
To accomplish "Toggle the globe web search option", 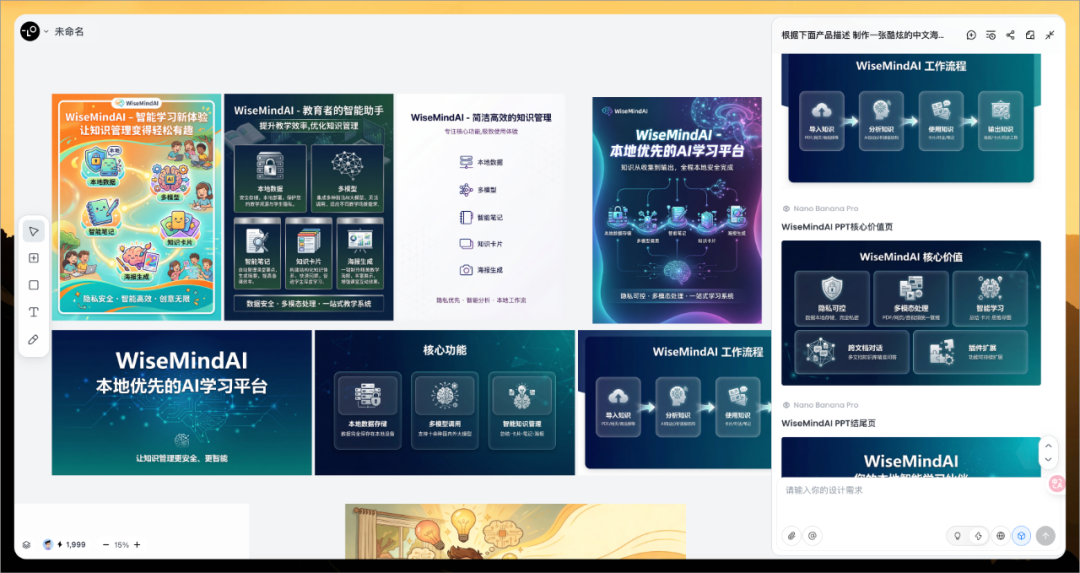I will coord(1000,535).
